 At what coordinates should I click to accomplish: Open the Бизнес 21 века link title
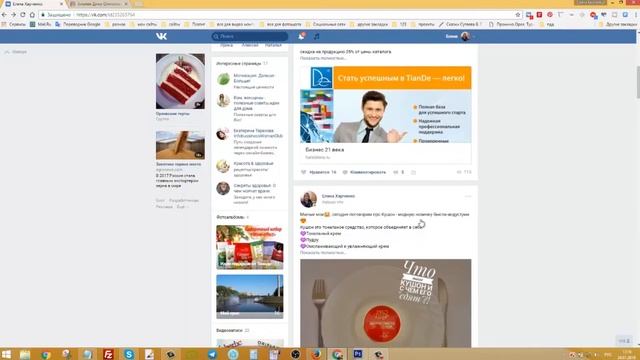click(x=324, y=150)
